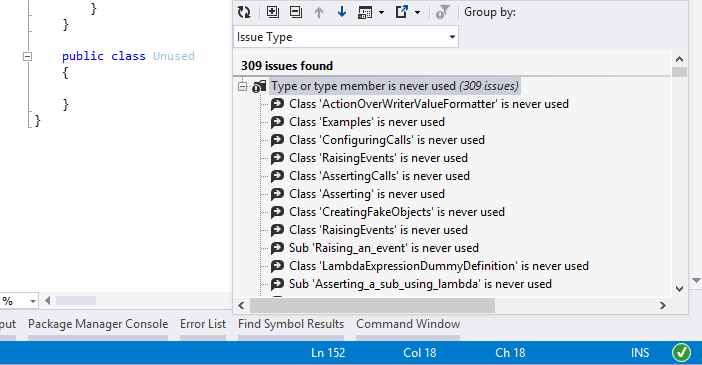Select issue Sub 'Raising_an_event' is never used
This screenshot has width=702, height=365.
(384, 248)
